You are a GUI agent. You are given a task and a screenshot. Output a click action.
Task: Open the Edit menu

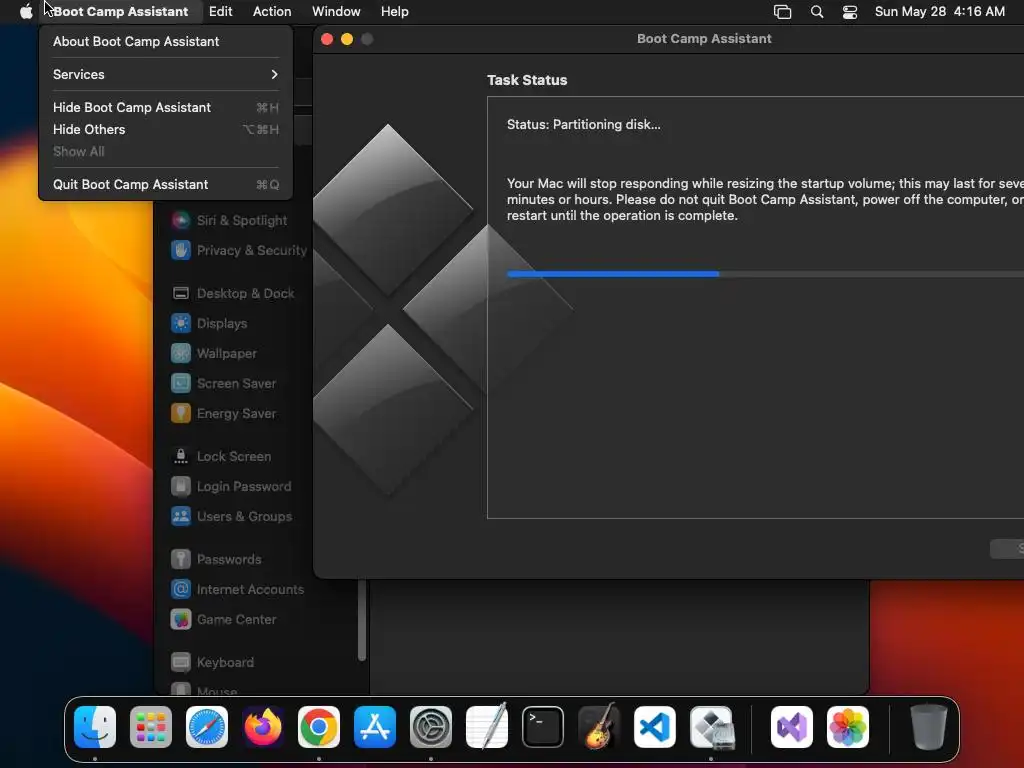point(221,12)
